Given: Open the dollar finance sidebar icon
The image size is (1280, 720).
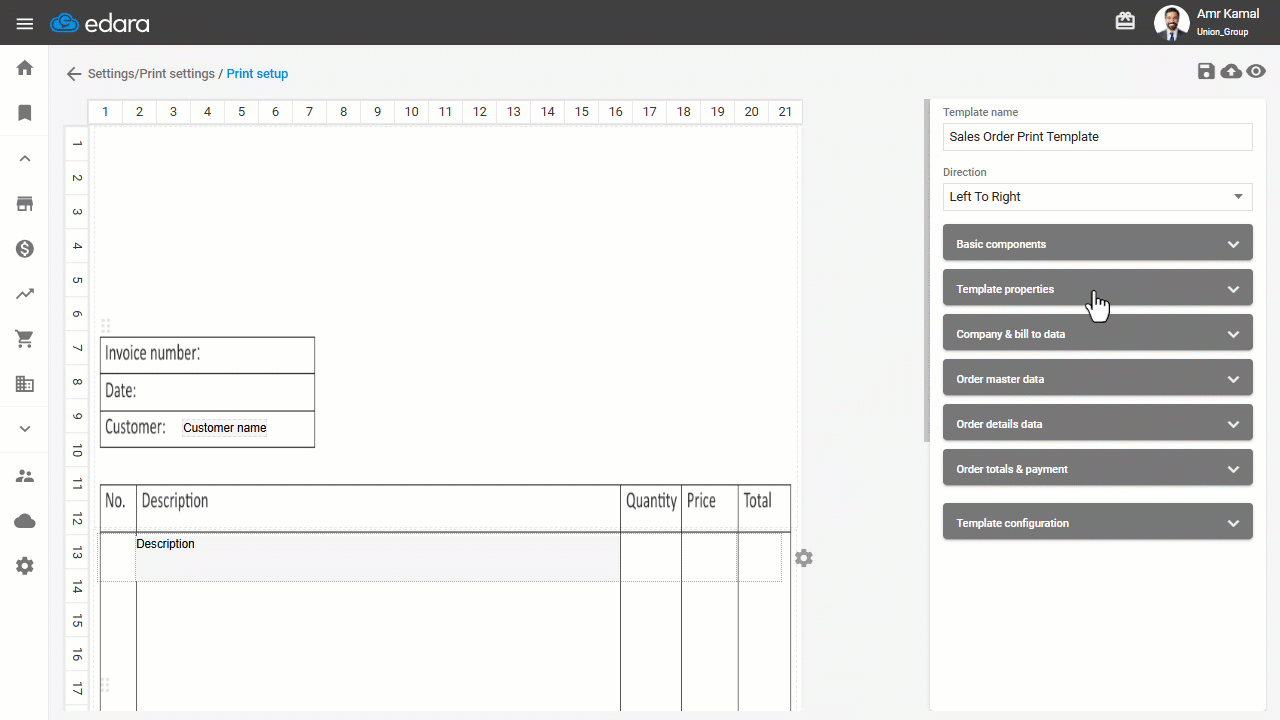Looking at the screenshot, I should click(x=25, y=249).
